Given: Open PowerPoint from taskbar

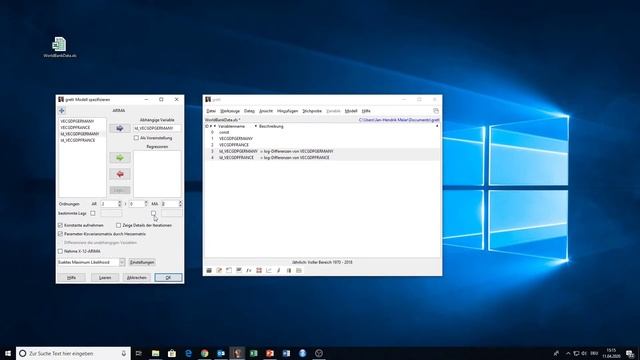Looking at the screenshot, I should coord(270,353).
